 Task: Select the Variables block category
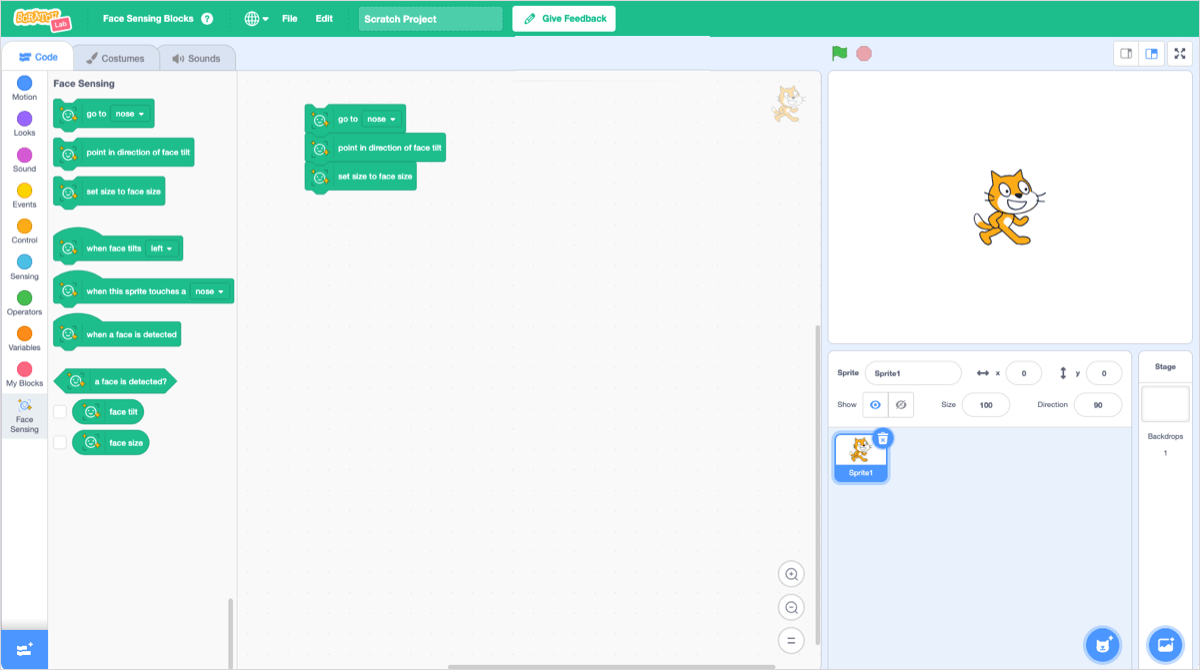24,339
